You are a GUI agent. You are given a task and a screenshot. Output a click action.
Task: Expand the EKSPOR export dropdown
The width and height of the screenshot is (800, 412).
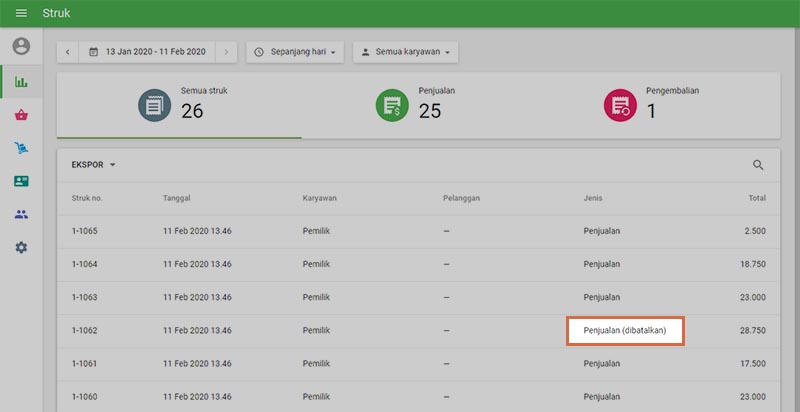click(94, 165)
